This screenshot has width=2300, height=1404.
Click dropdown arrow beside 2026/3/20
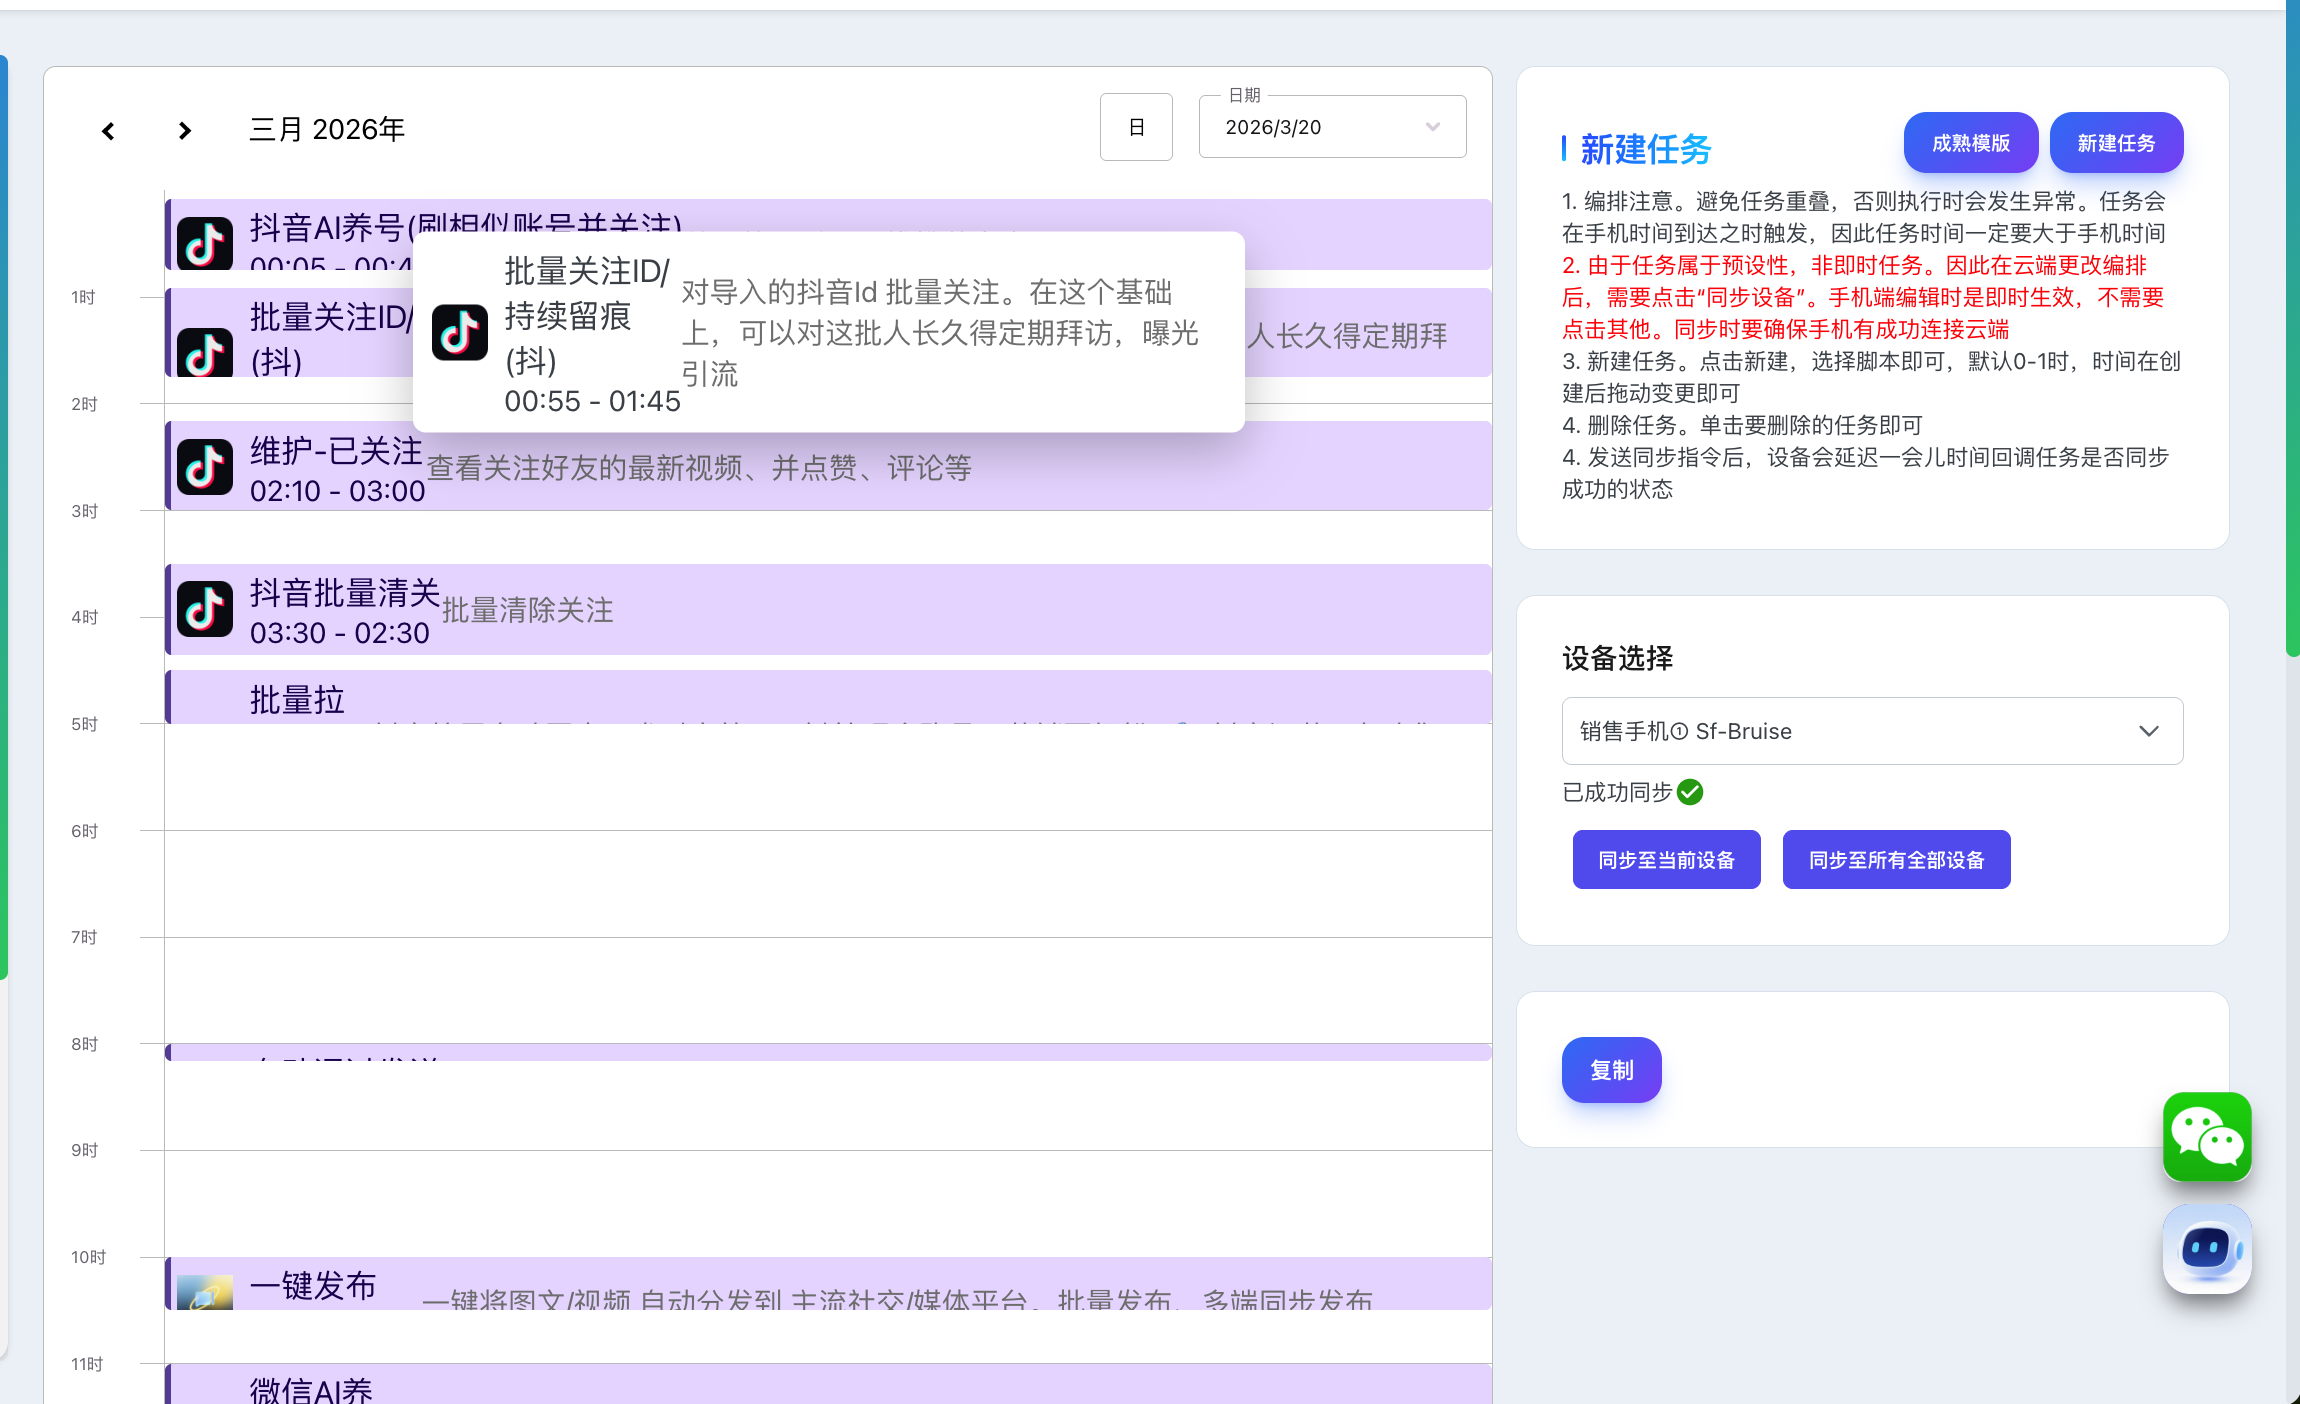pyautogui.click(x=1432, y=127)
